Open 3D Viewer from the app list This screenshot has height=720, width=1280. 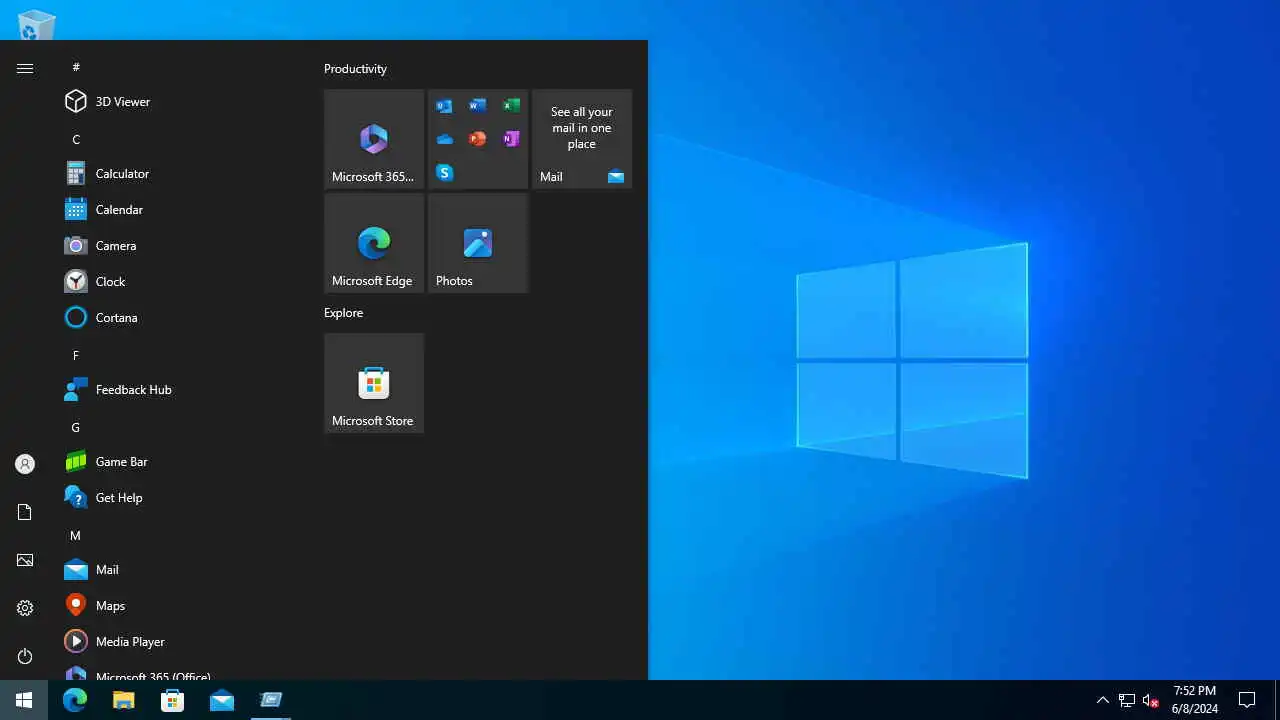182,101
